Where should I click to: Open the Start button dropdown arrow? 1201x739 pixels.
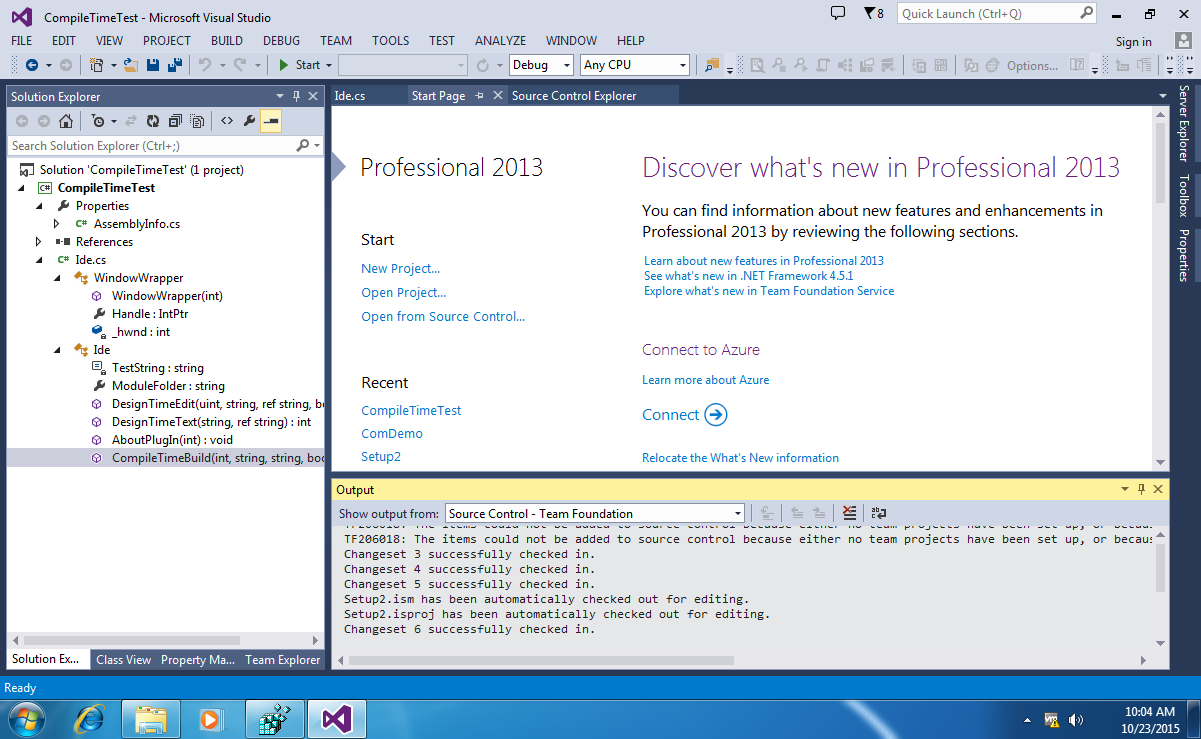[x=329, y=65]
